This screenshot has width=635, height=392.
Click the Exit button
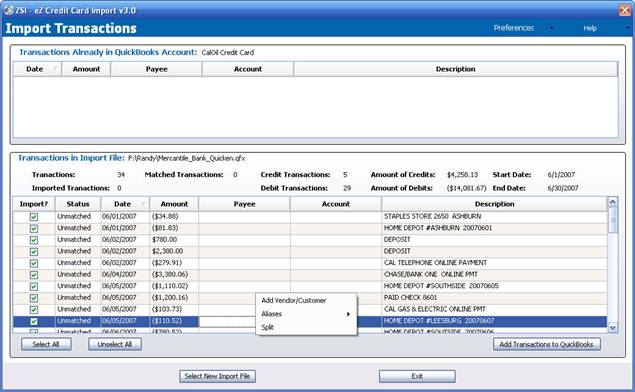click(x=417, y=376)
